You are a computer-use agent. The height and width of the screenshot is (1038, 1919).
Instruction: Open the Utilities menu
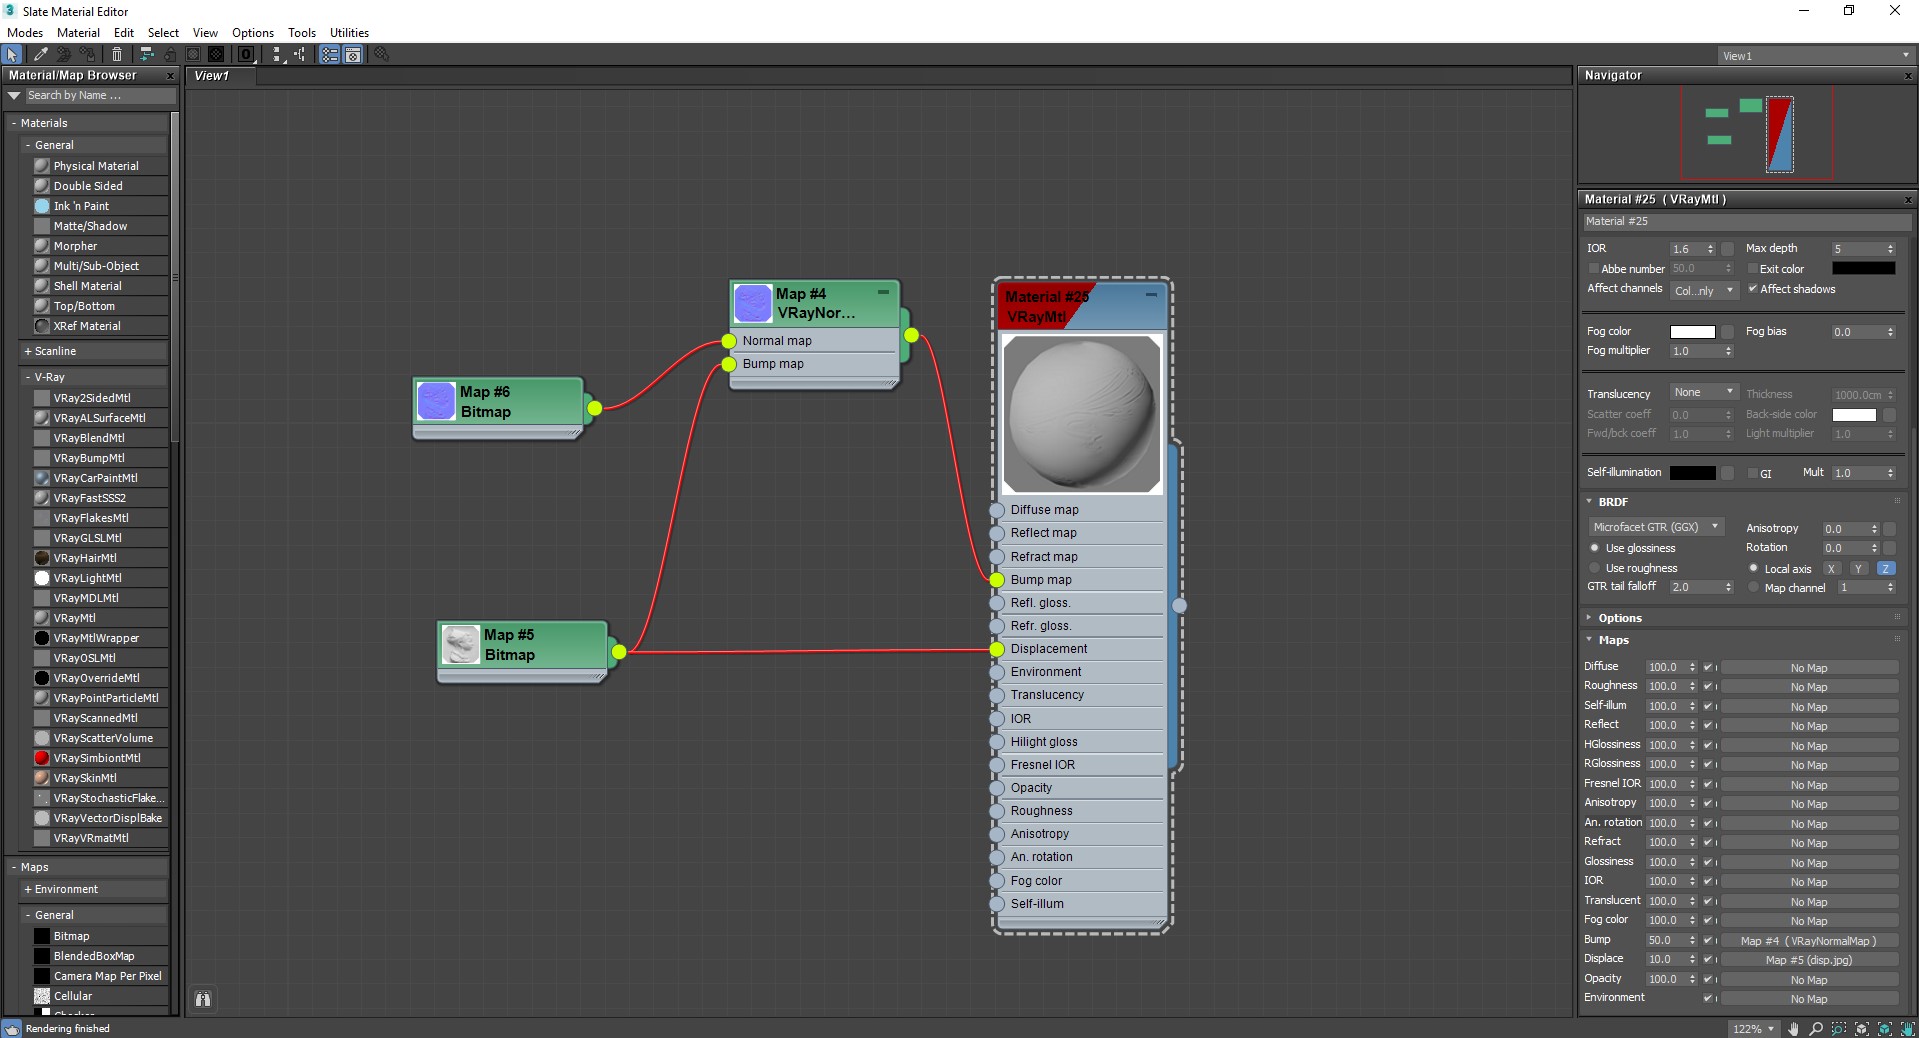(349, 33)
